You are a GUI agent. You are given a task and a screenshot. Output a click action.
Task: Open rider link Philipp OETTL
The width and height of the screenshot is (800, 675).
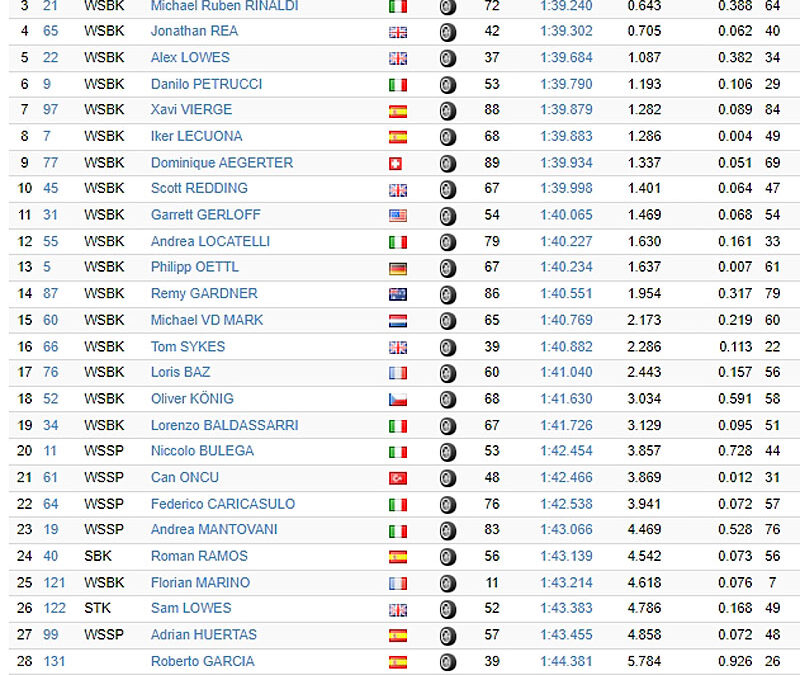click(x=195, y=267)
